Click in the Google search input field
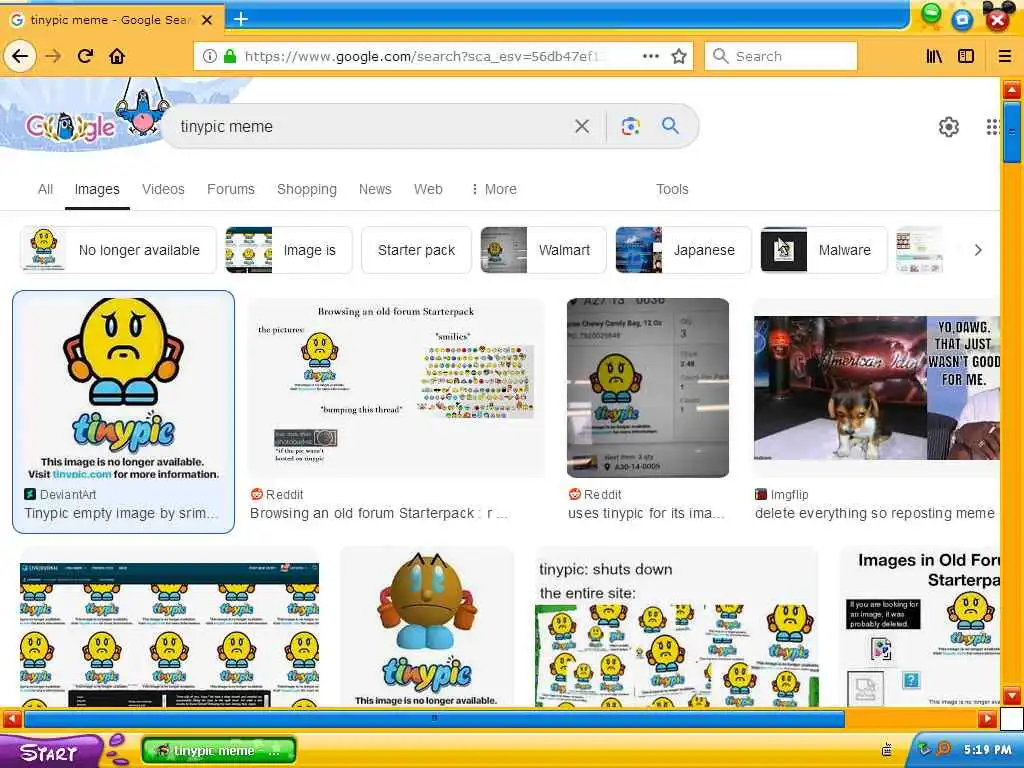This screenshot has height=768, width=1024. point(372,126)
